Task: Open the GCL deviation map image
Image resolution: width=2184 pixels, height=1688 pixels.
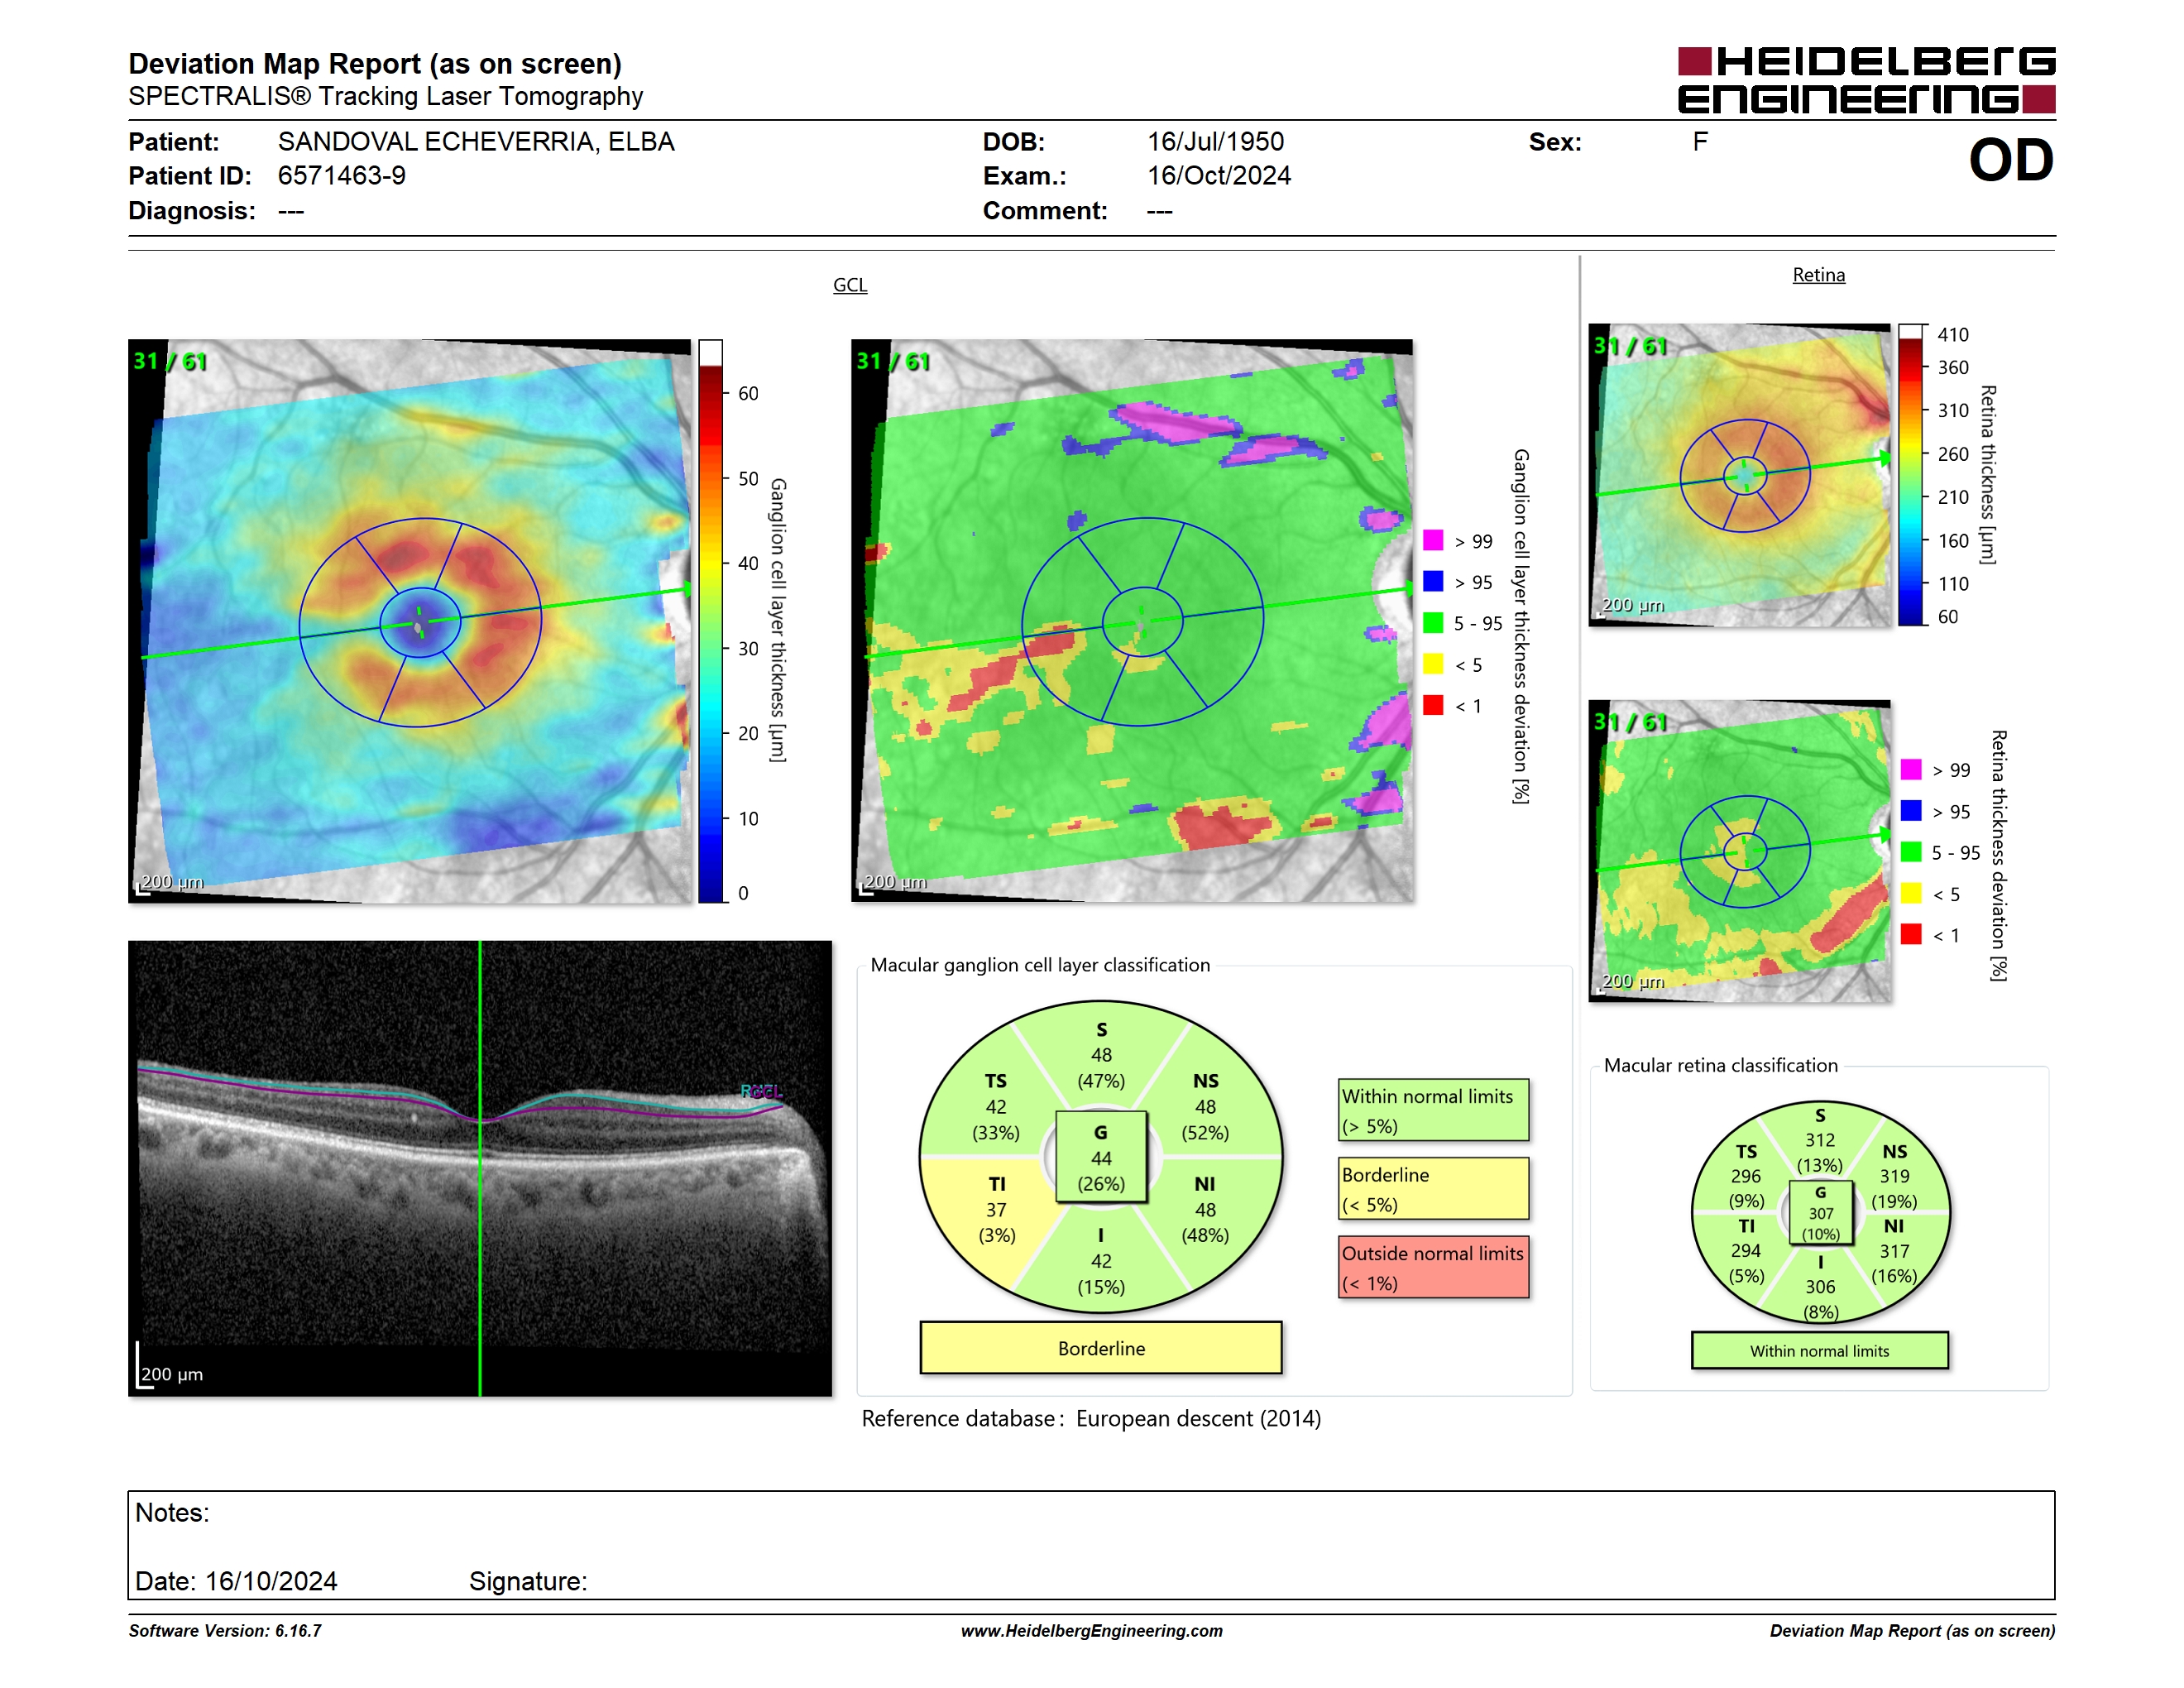Action: click(x=1132, y=621)
